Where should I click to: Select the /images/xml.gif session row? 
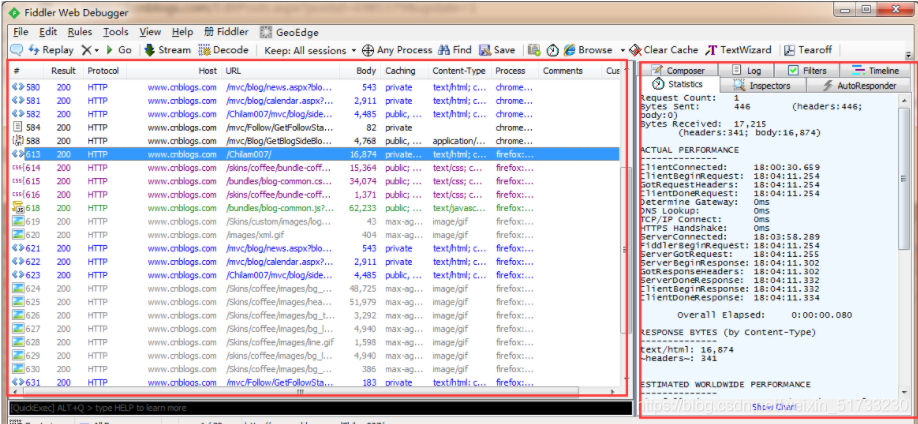point(315,235)
